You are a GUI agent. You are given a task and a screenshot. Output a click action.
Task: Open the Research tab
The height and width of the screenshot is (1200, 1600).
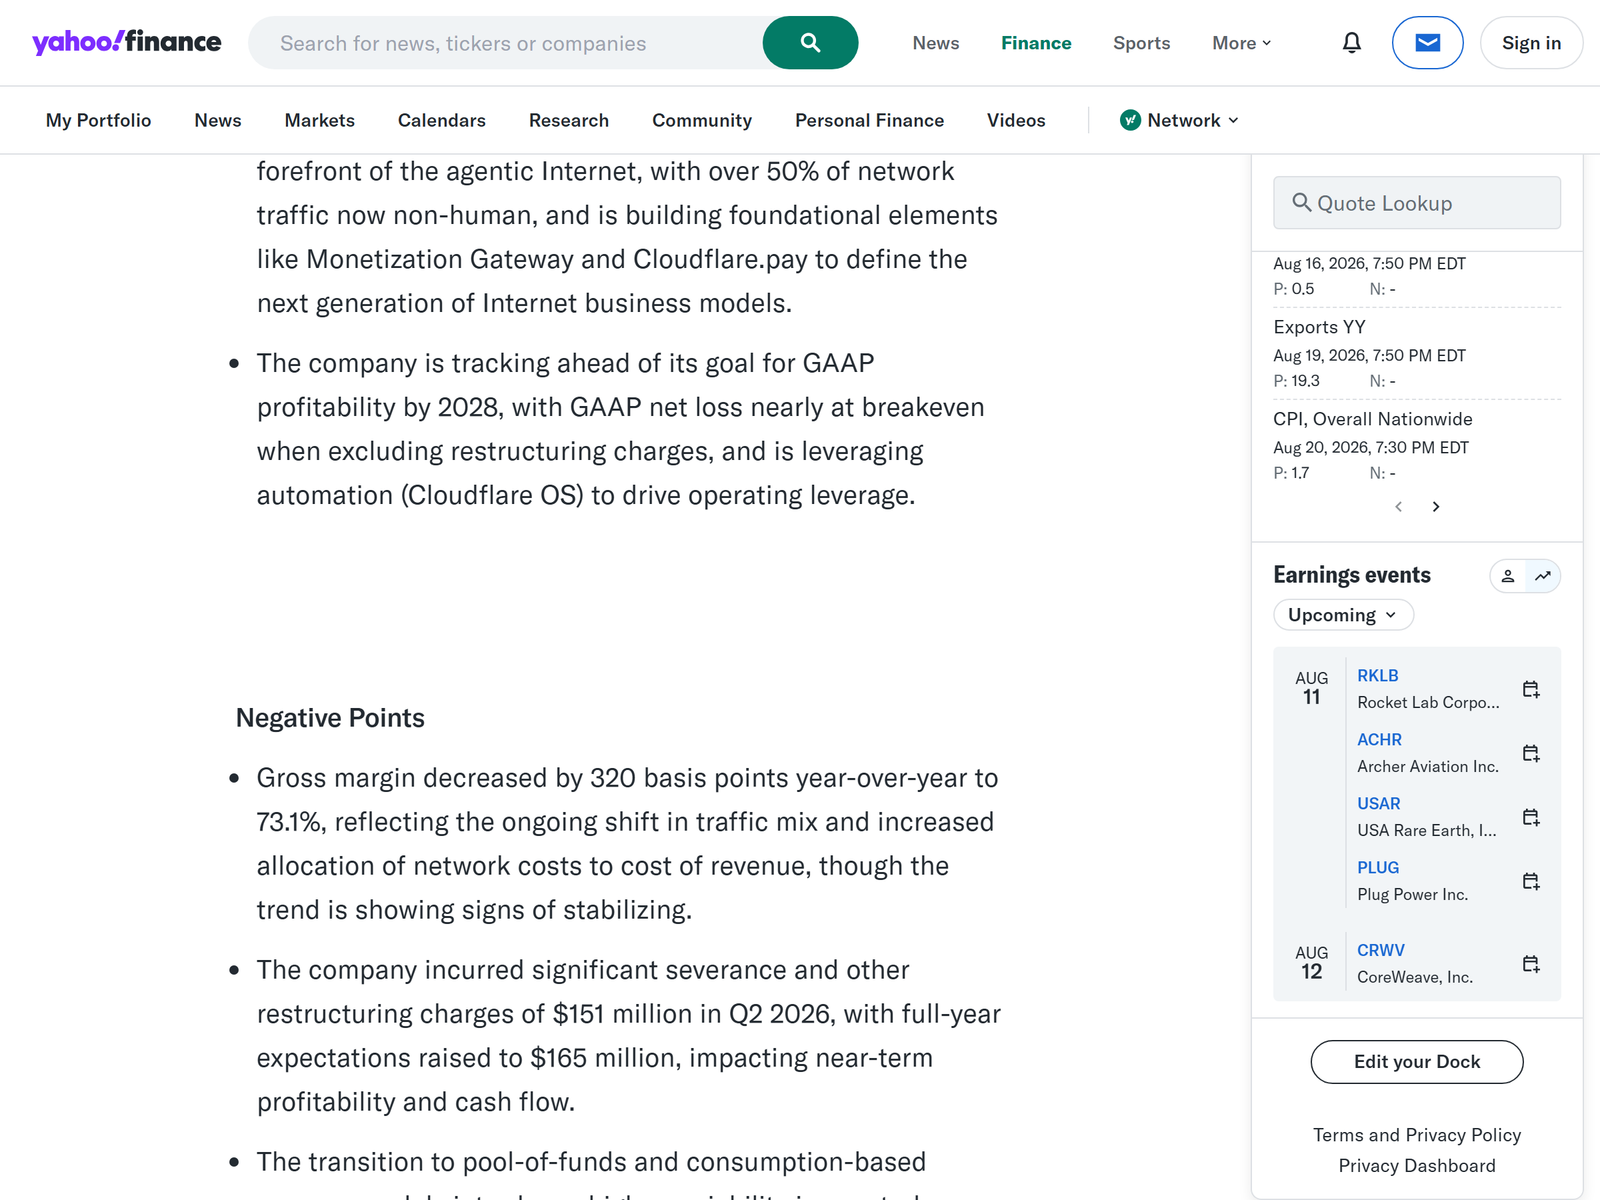click(x=569, y=120)
